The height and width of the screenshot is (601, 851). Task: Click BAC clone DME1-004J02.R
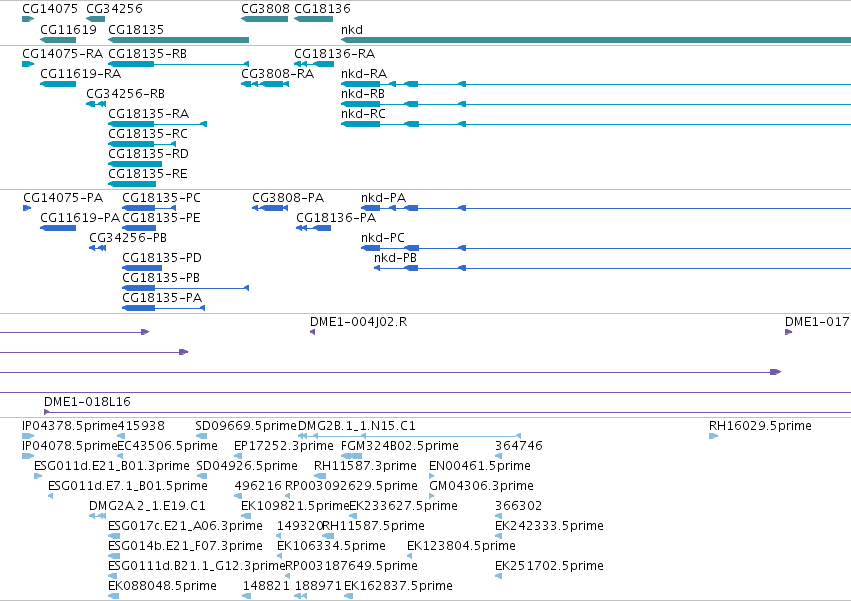tap(358, 322)
